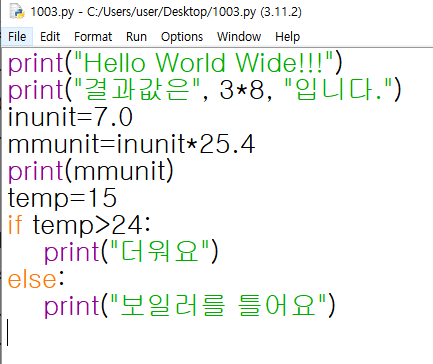Click the IDLE Python file icon in title bar
The width and height of the screenshot is (433, 364).
[x=17, y=12]
